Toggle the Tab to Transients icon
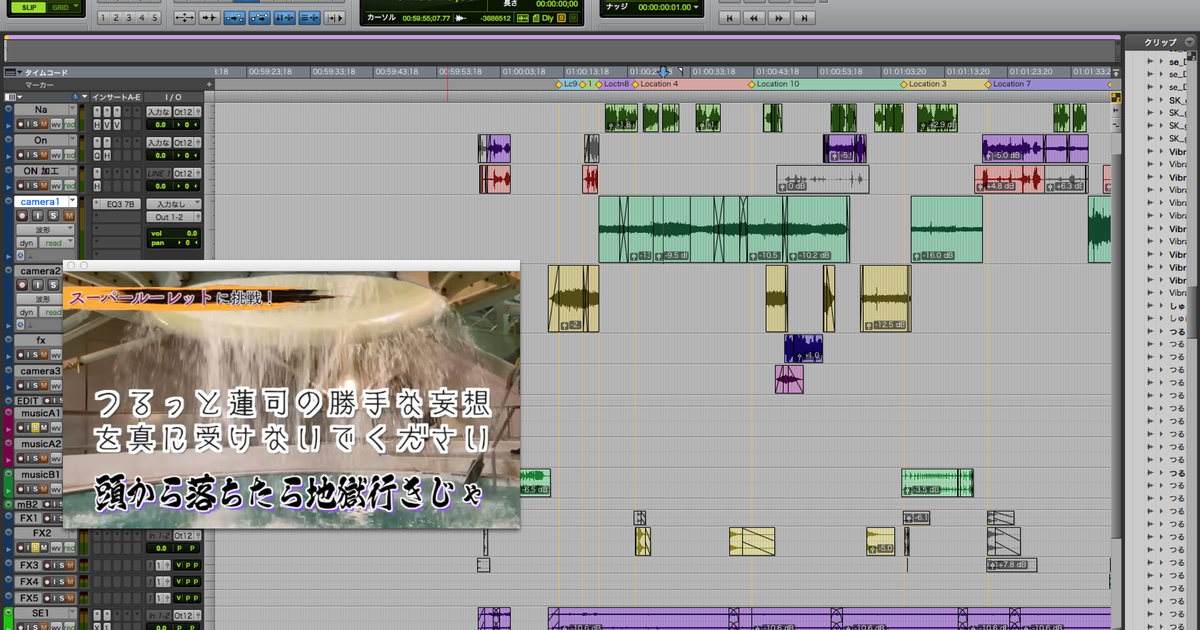The width and height of the screenshot is (1200, 630). [209, 18]
